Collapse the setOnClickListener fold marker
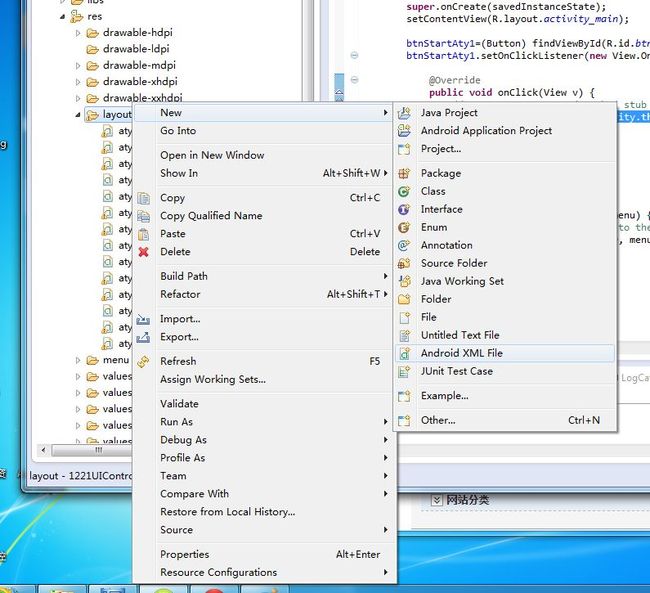650x593 pixels. click(354, 55)
